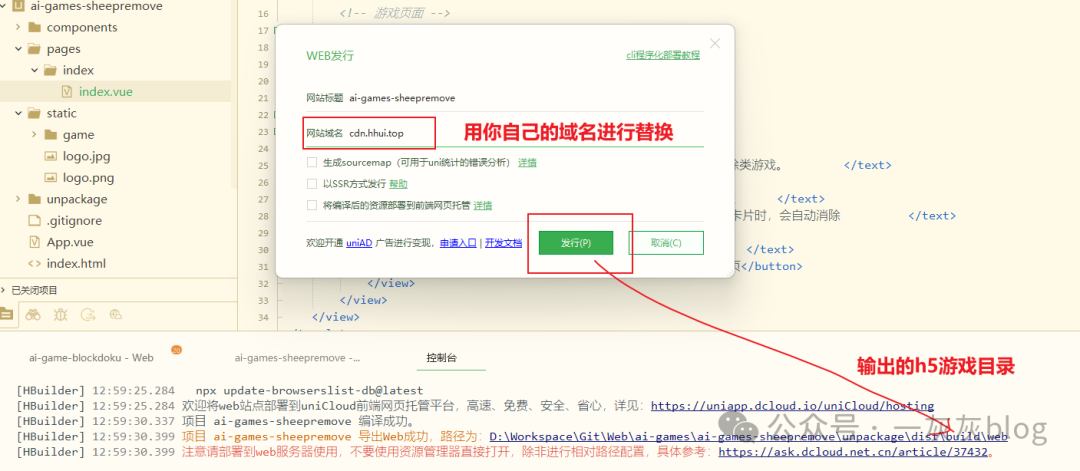Open the cli程序化部署教程 link

[x=663, y=55]
